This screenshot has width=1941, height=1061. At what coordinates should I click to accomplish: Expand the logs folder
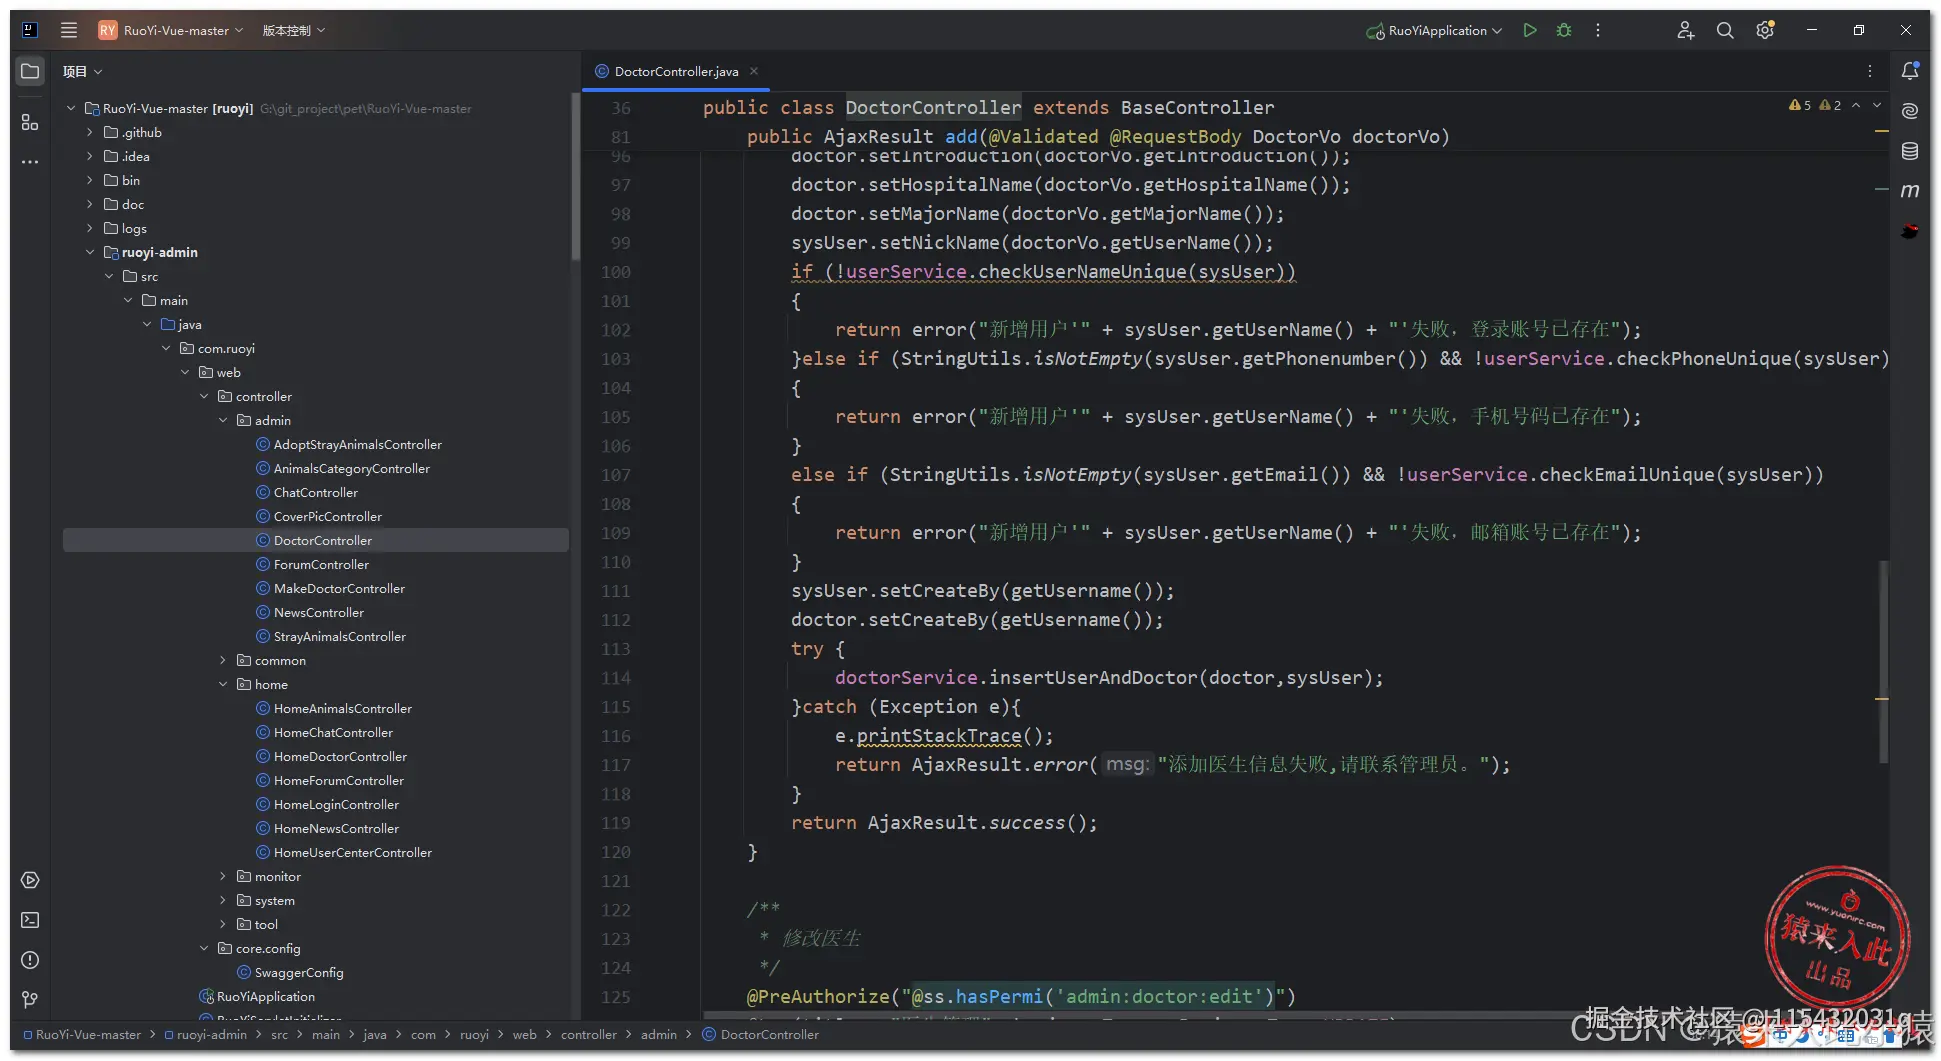90,228
